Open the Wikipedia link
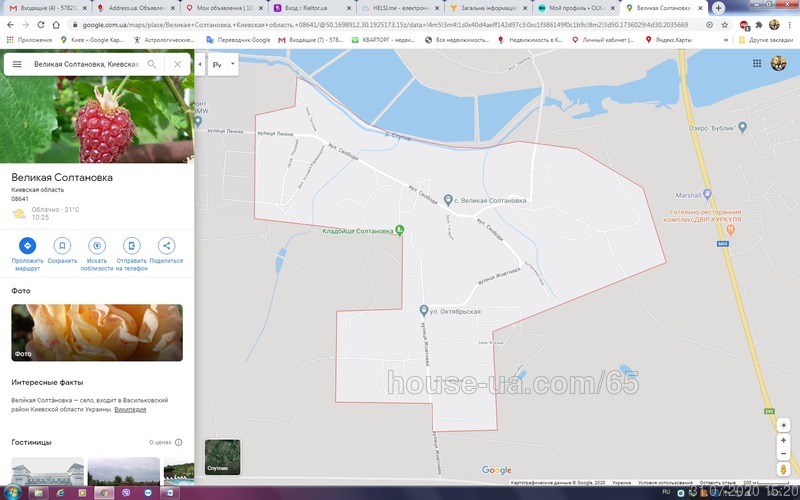 pyautogui.click(x=130, y=409)
